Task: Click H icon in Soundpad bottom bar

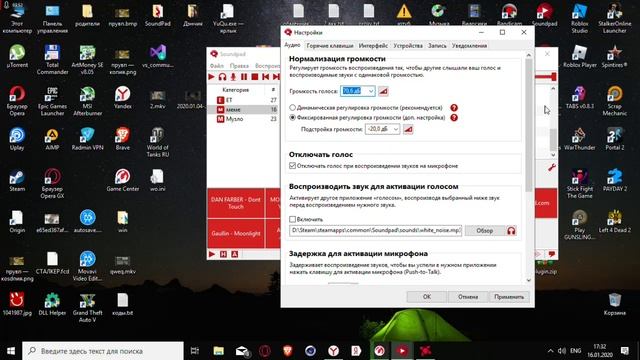Action: point(223,254)
